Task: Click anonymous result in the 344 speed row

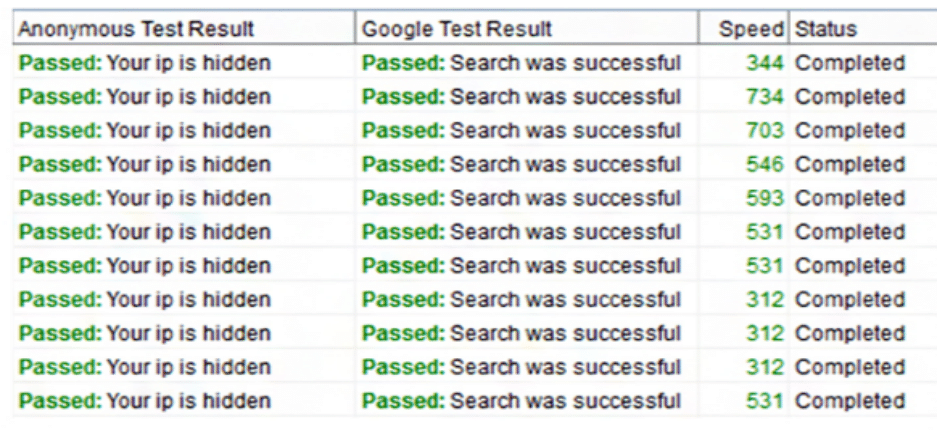Action: point(145,63)
